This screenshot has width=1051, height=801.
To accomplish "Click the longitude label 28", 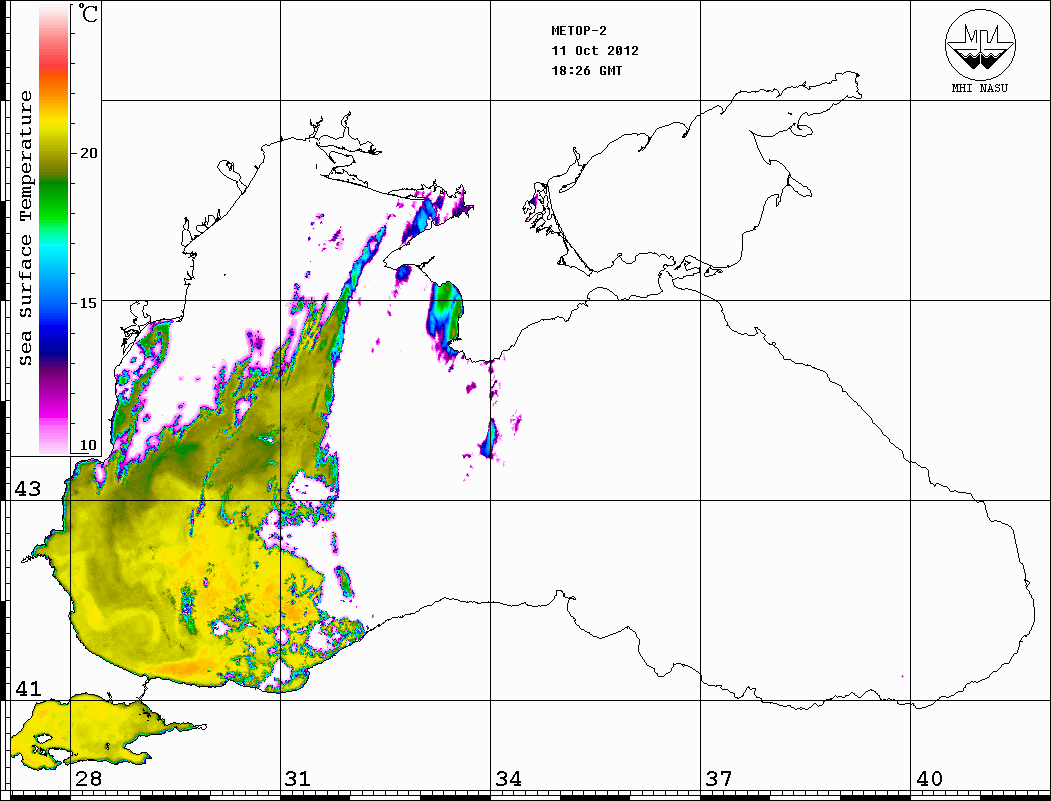I will click(88, 779).
